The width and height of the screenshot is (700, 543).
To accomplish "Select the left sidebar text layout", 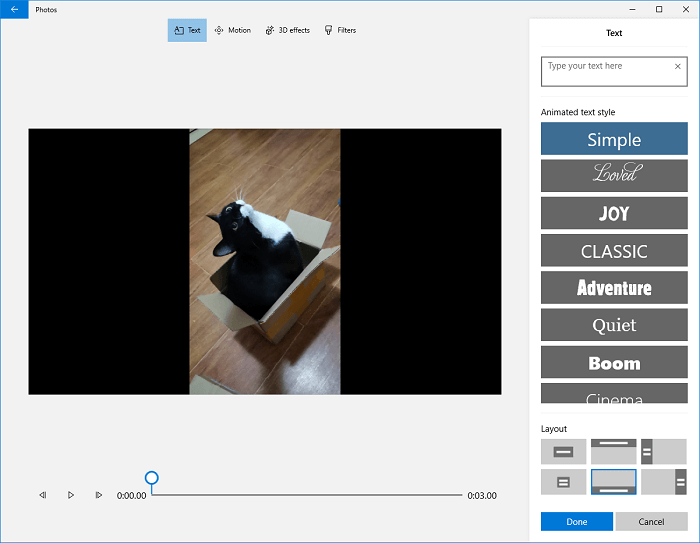I will (663, 451).
